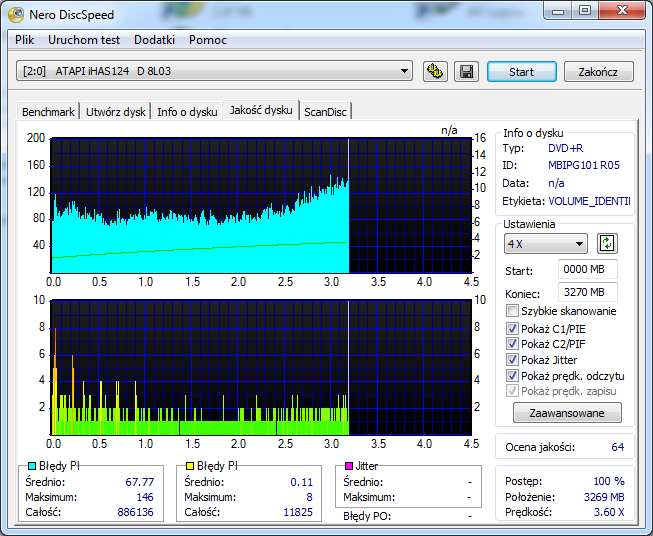Click the save (floppy disk) icon

pos(466,71)
